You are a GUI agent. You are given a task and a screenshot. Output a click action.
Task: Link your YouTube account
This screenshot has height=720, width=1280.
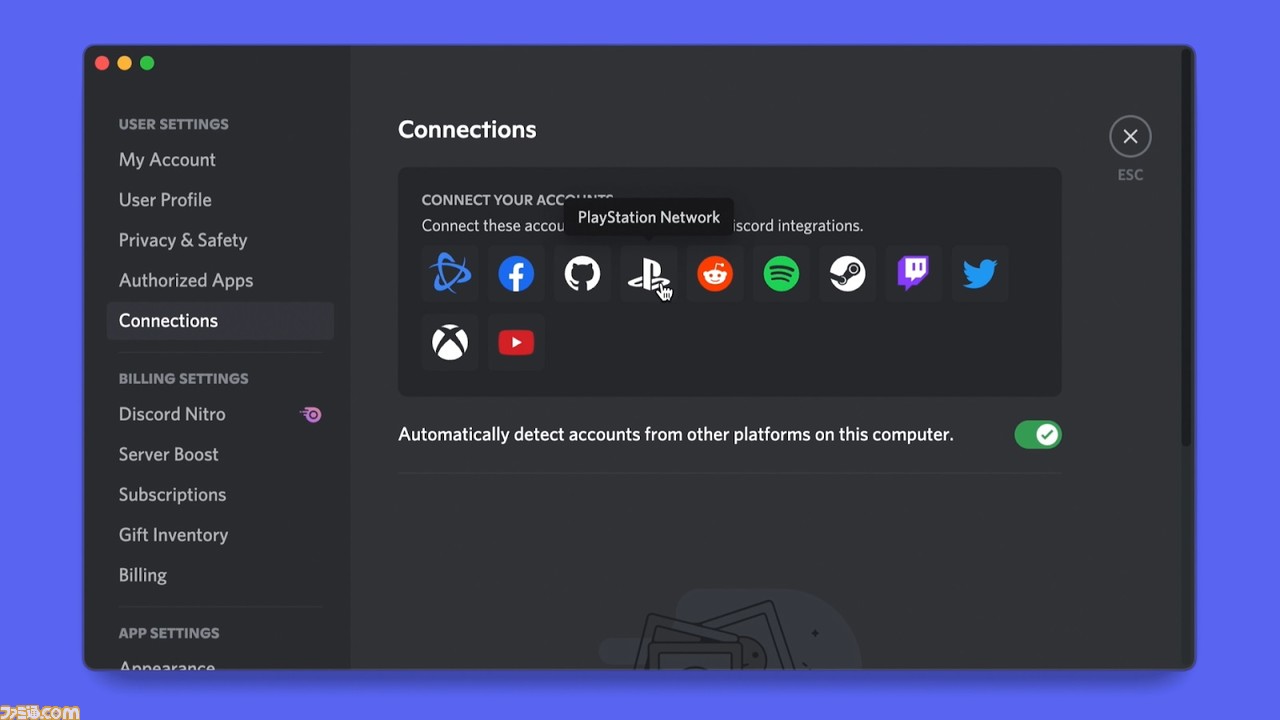pos(516,342)
